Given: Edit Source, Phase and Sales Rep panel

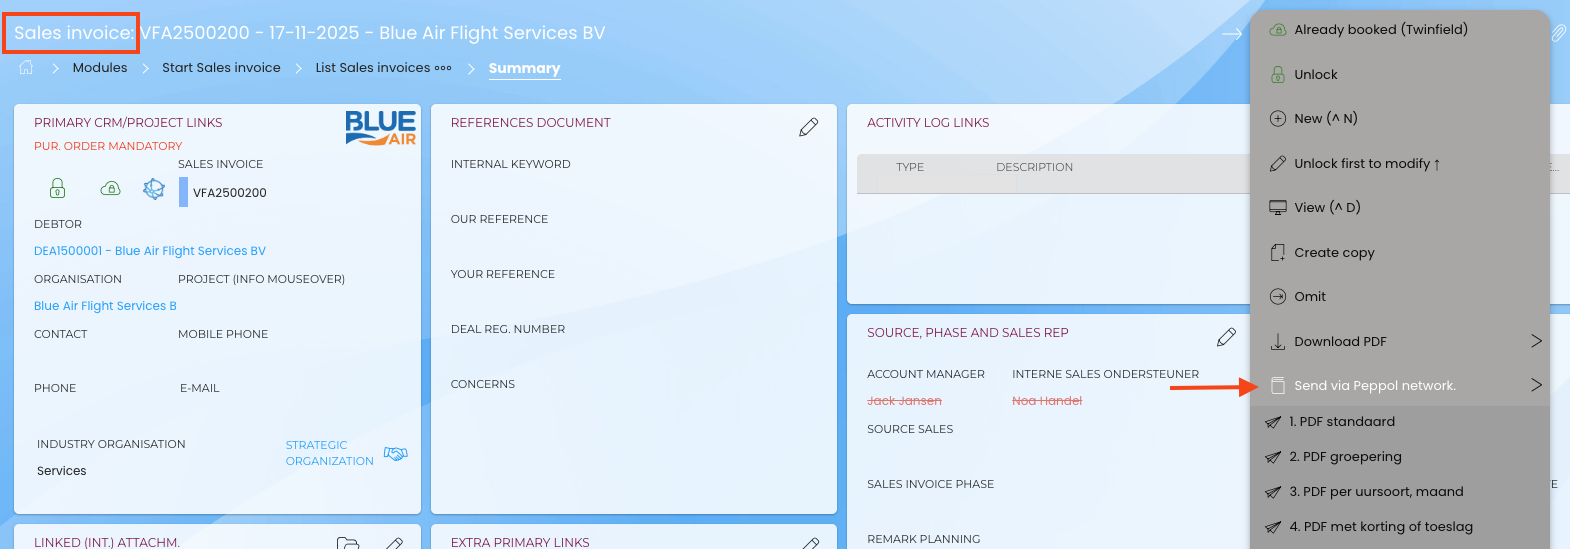Looking at the screenshot, I should (1226, 337).
